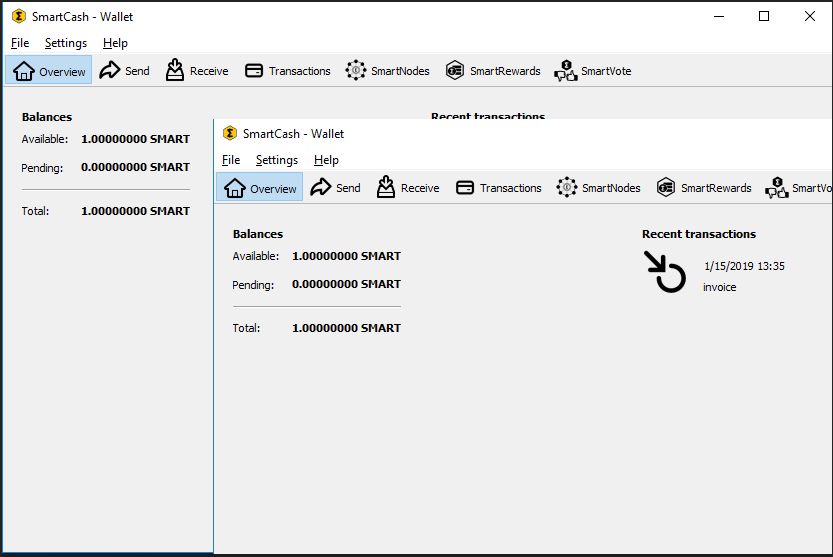Open Settings menu in the back window
833x557 pixels.
click(66, 43)
